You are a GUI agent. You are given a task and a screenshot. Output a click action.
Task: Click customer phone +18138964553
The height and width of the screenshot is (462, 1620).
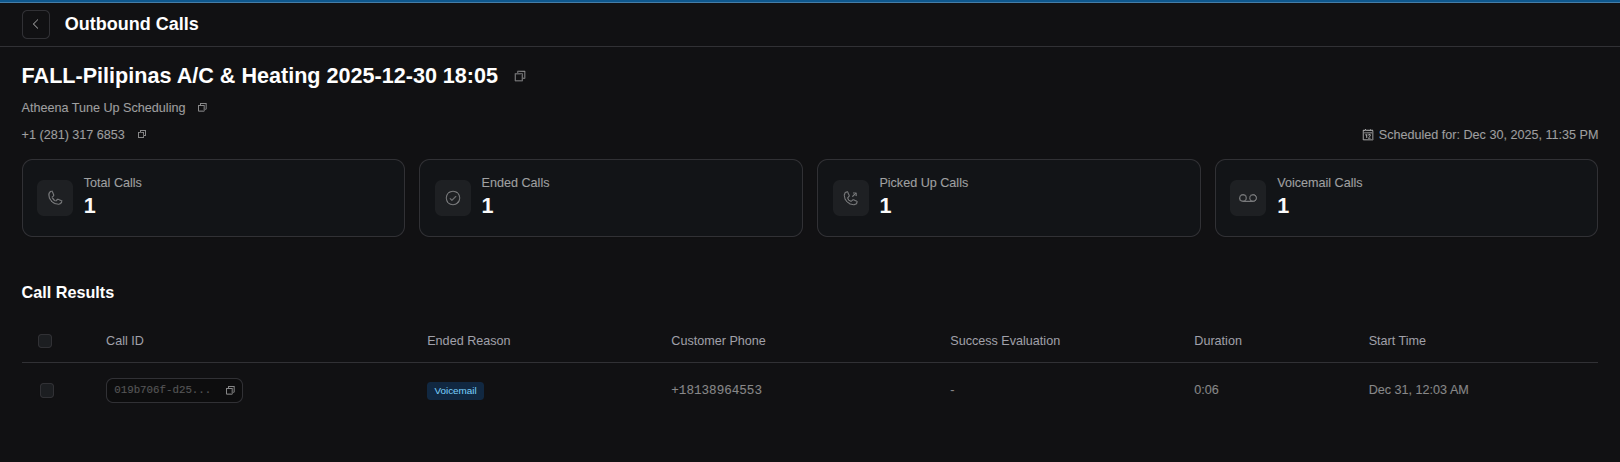coord(716,390)
